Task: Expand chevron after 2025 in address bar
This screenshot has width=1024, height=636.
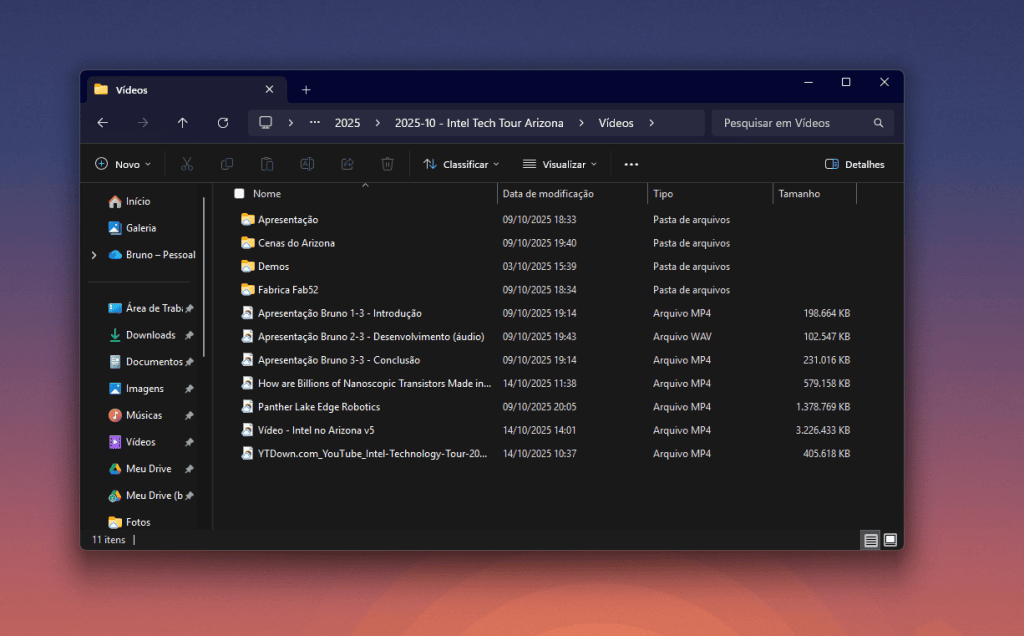Action: [x=377, y=123]
